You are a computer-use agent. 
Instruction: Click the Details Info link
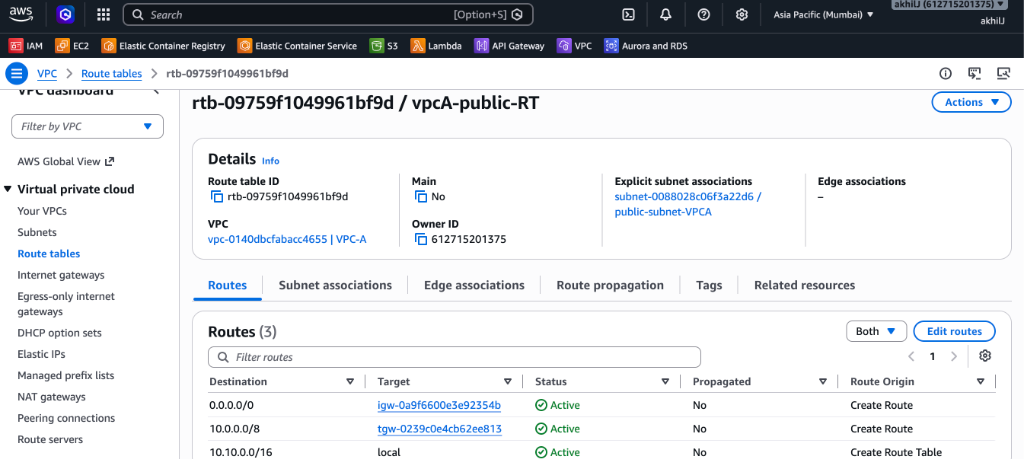[270, 161]
